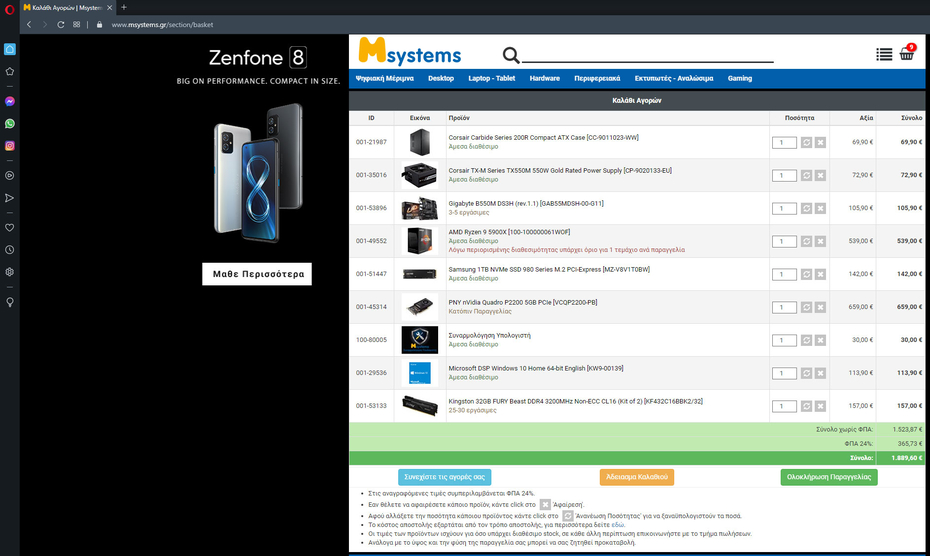Click product ID 001-45314
930x556 pixels.
(371, 307)
